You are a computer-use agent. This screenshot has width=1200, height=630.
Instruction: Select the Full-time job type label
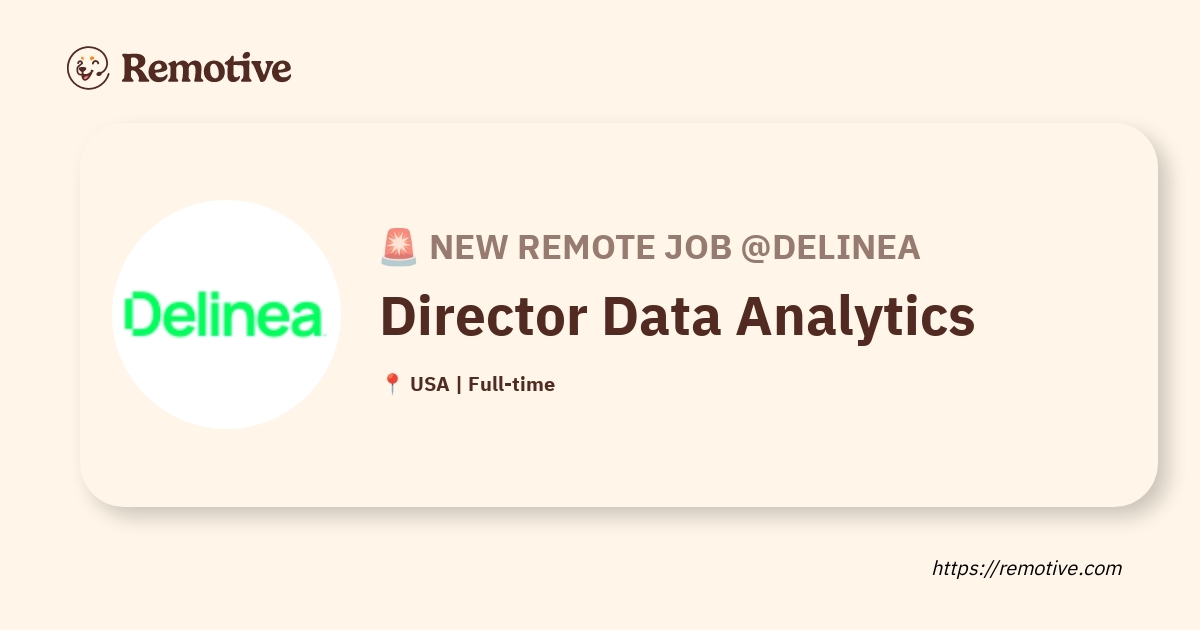tap(511, 384)
